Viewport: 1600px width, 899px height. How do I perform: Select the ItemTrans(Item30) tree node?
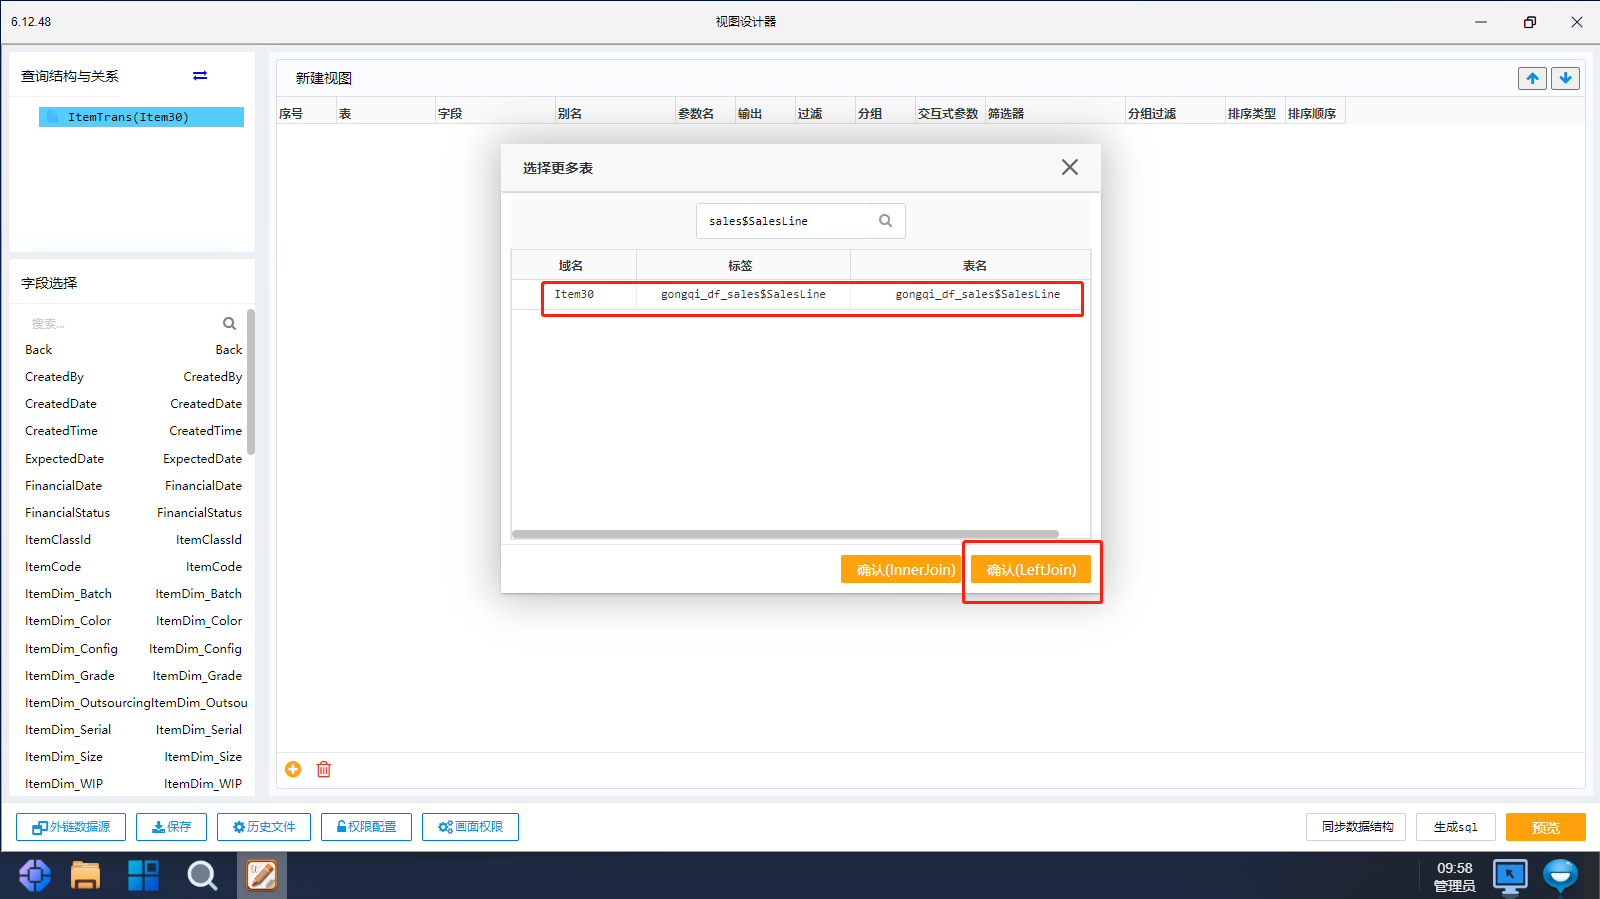pos(141,117)
